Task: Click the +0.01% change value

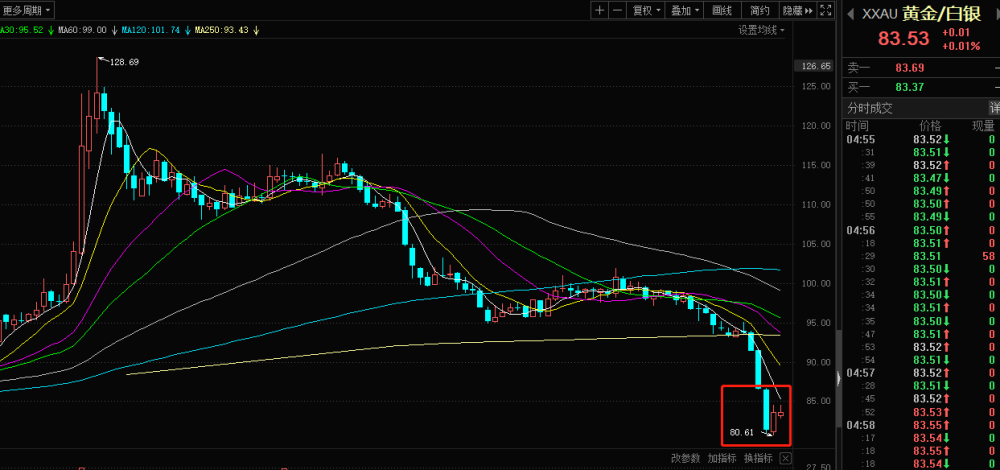Action: (x=961, y=46)
